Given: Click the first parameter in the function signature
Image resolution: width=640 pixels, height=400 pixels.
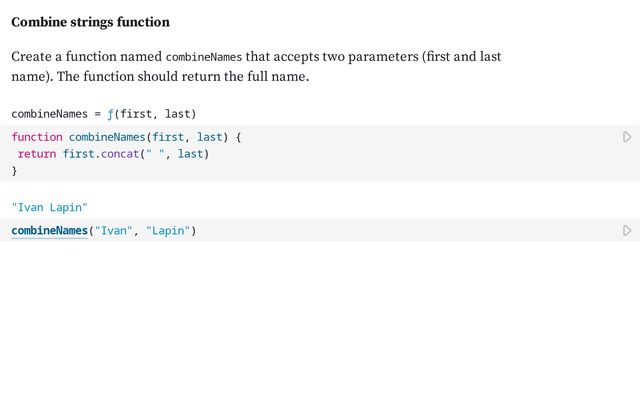Looking at the screenshot, I should (x=170, y=137).
